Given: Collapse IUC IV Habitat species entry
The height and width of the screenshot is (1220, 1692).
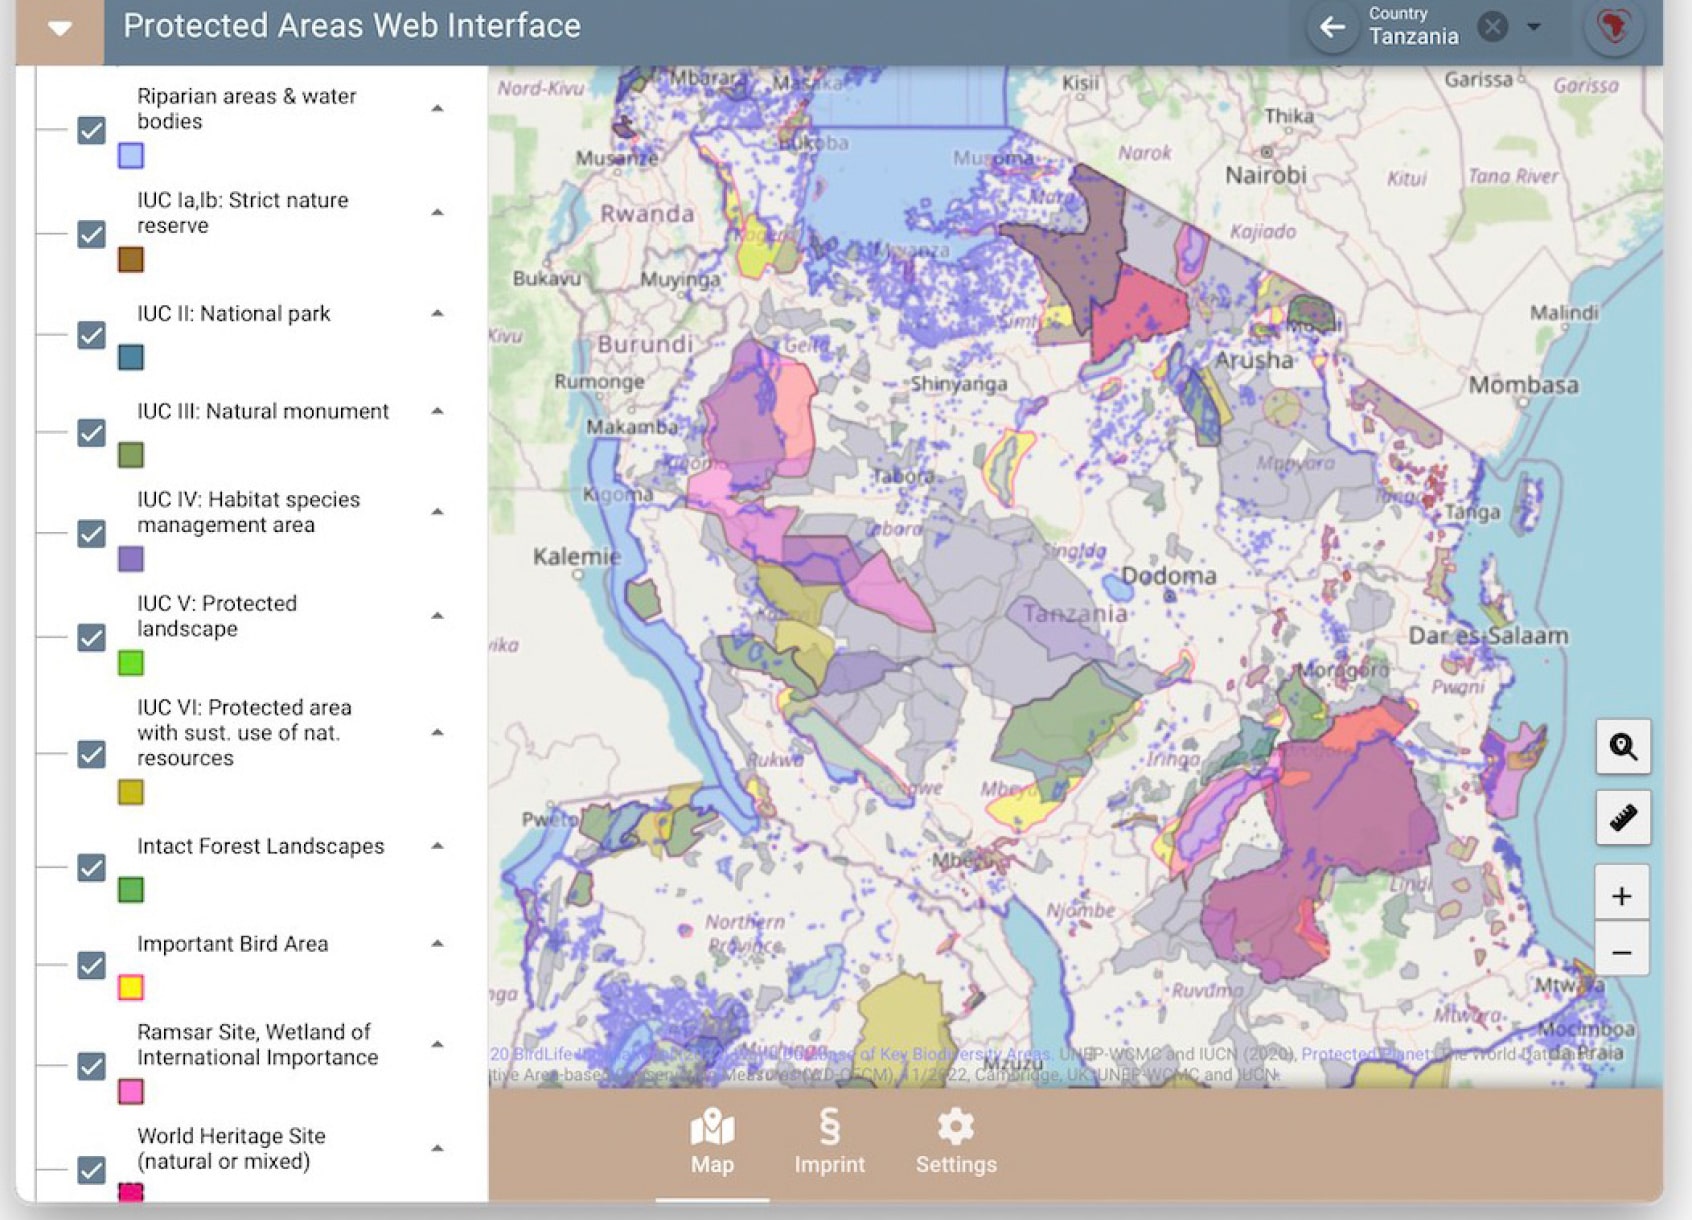Looking at the screenshot, I should pyautogui.click(x=437, y=512).
